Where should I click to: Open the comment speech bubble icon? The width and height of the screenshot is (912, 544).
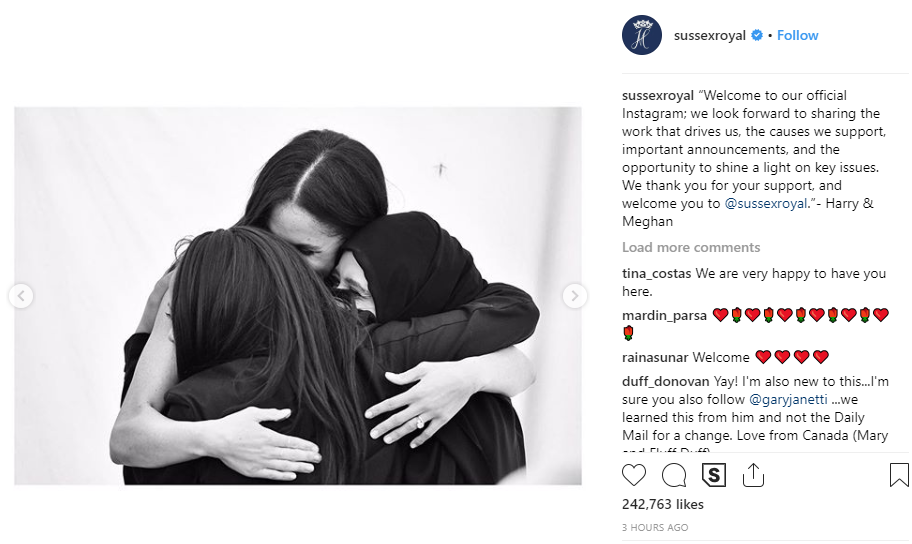(674, 475)
